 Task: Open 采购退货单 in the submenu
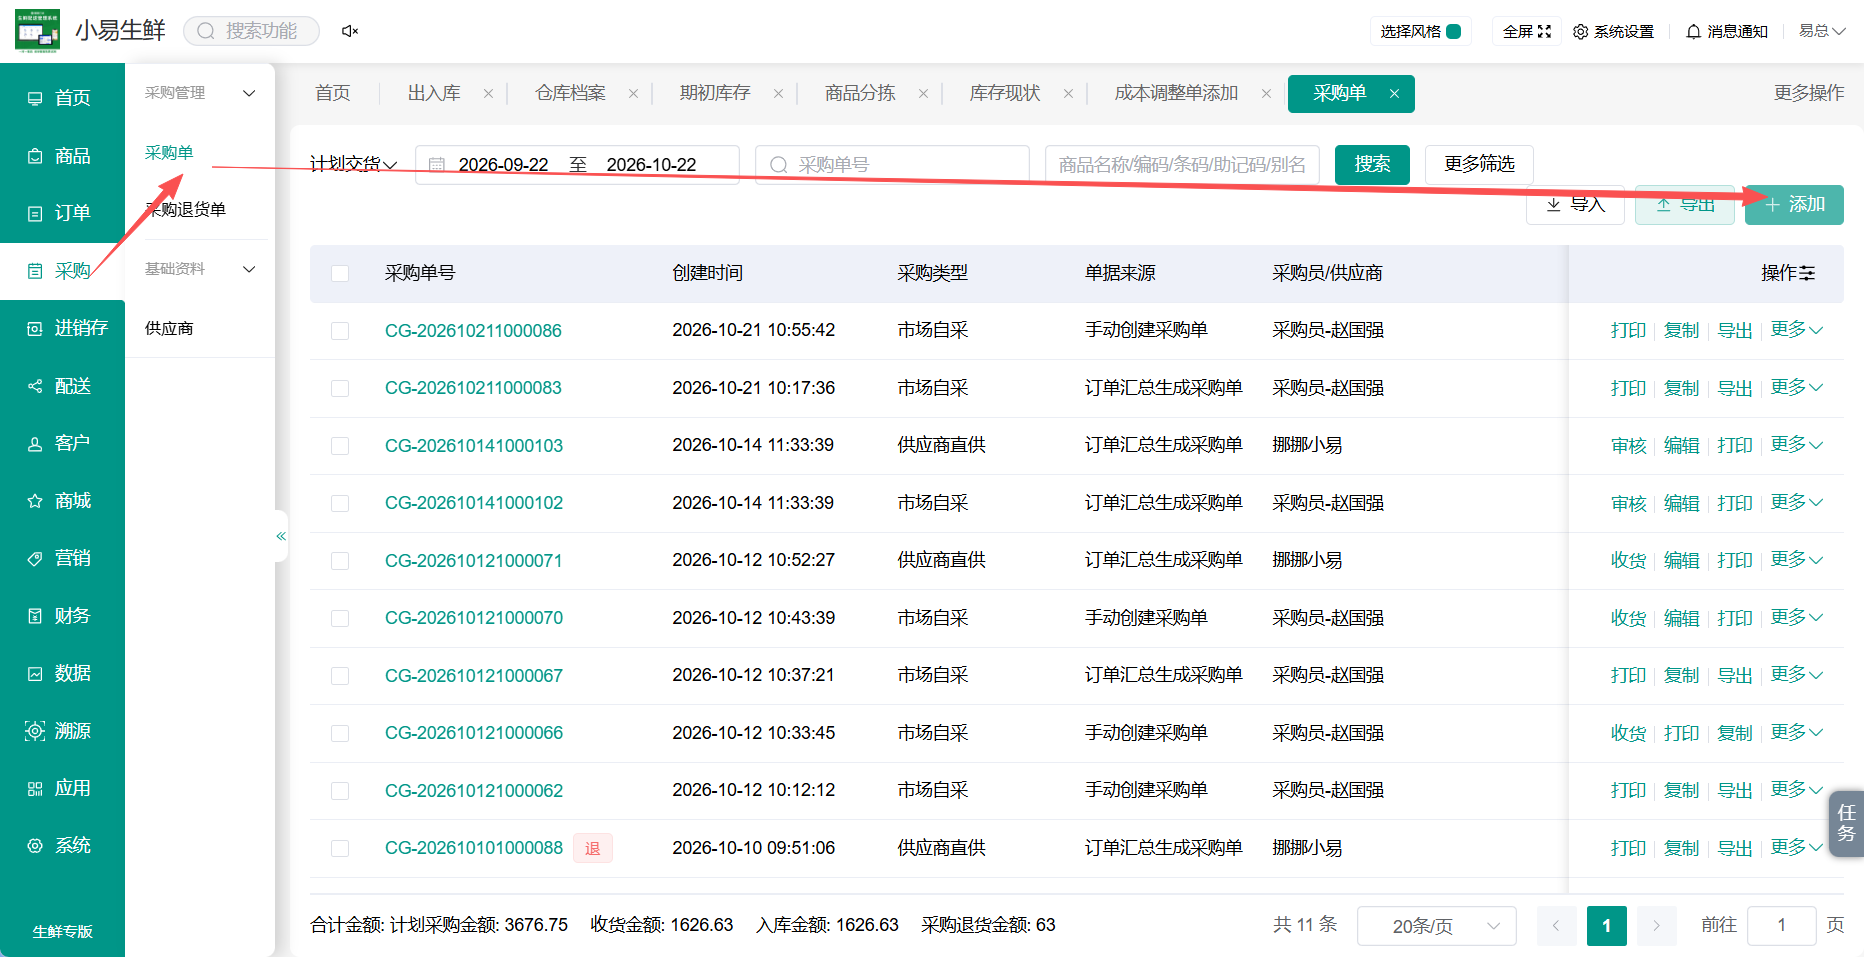(x=186, y=210)
